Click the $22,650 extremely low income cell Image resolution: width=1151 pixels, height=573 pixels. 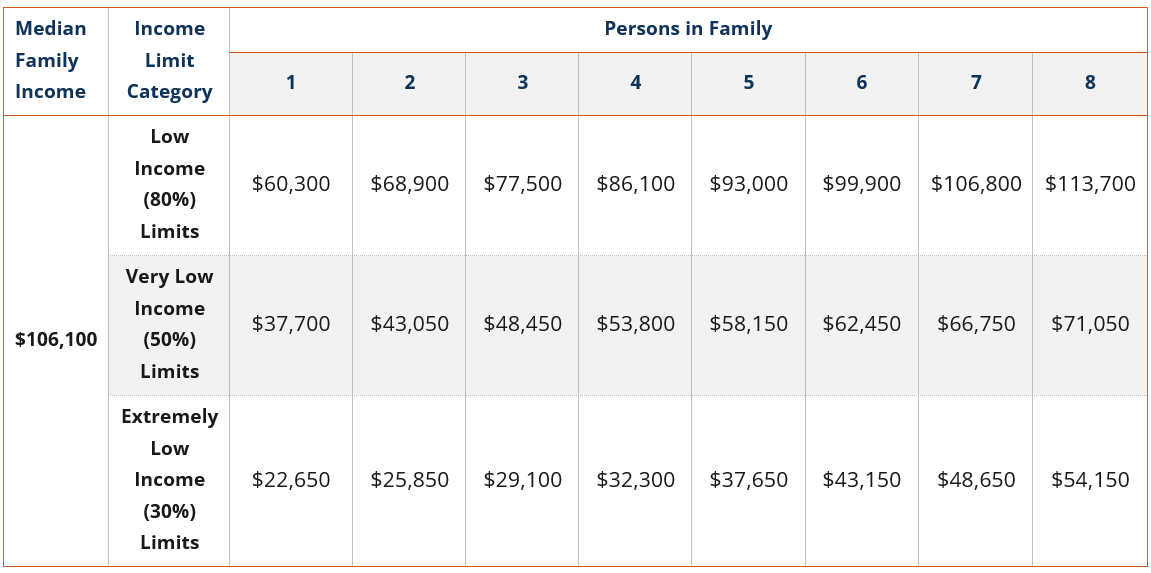[x=291, y=480]
